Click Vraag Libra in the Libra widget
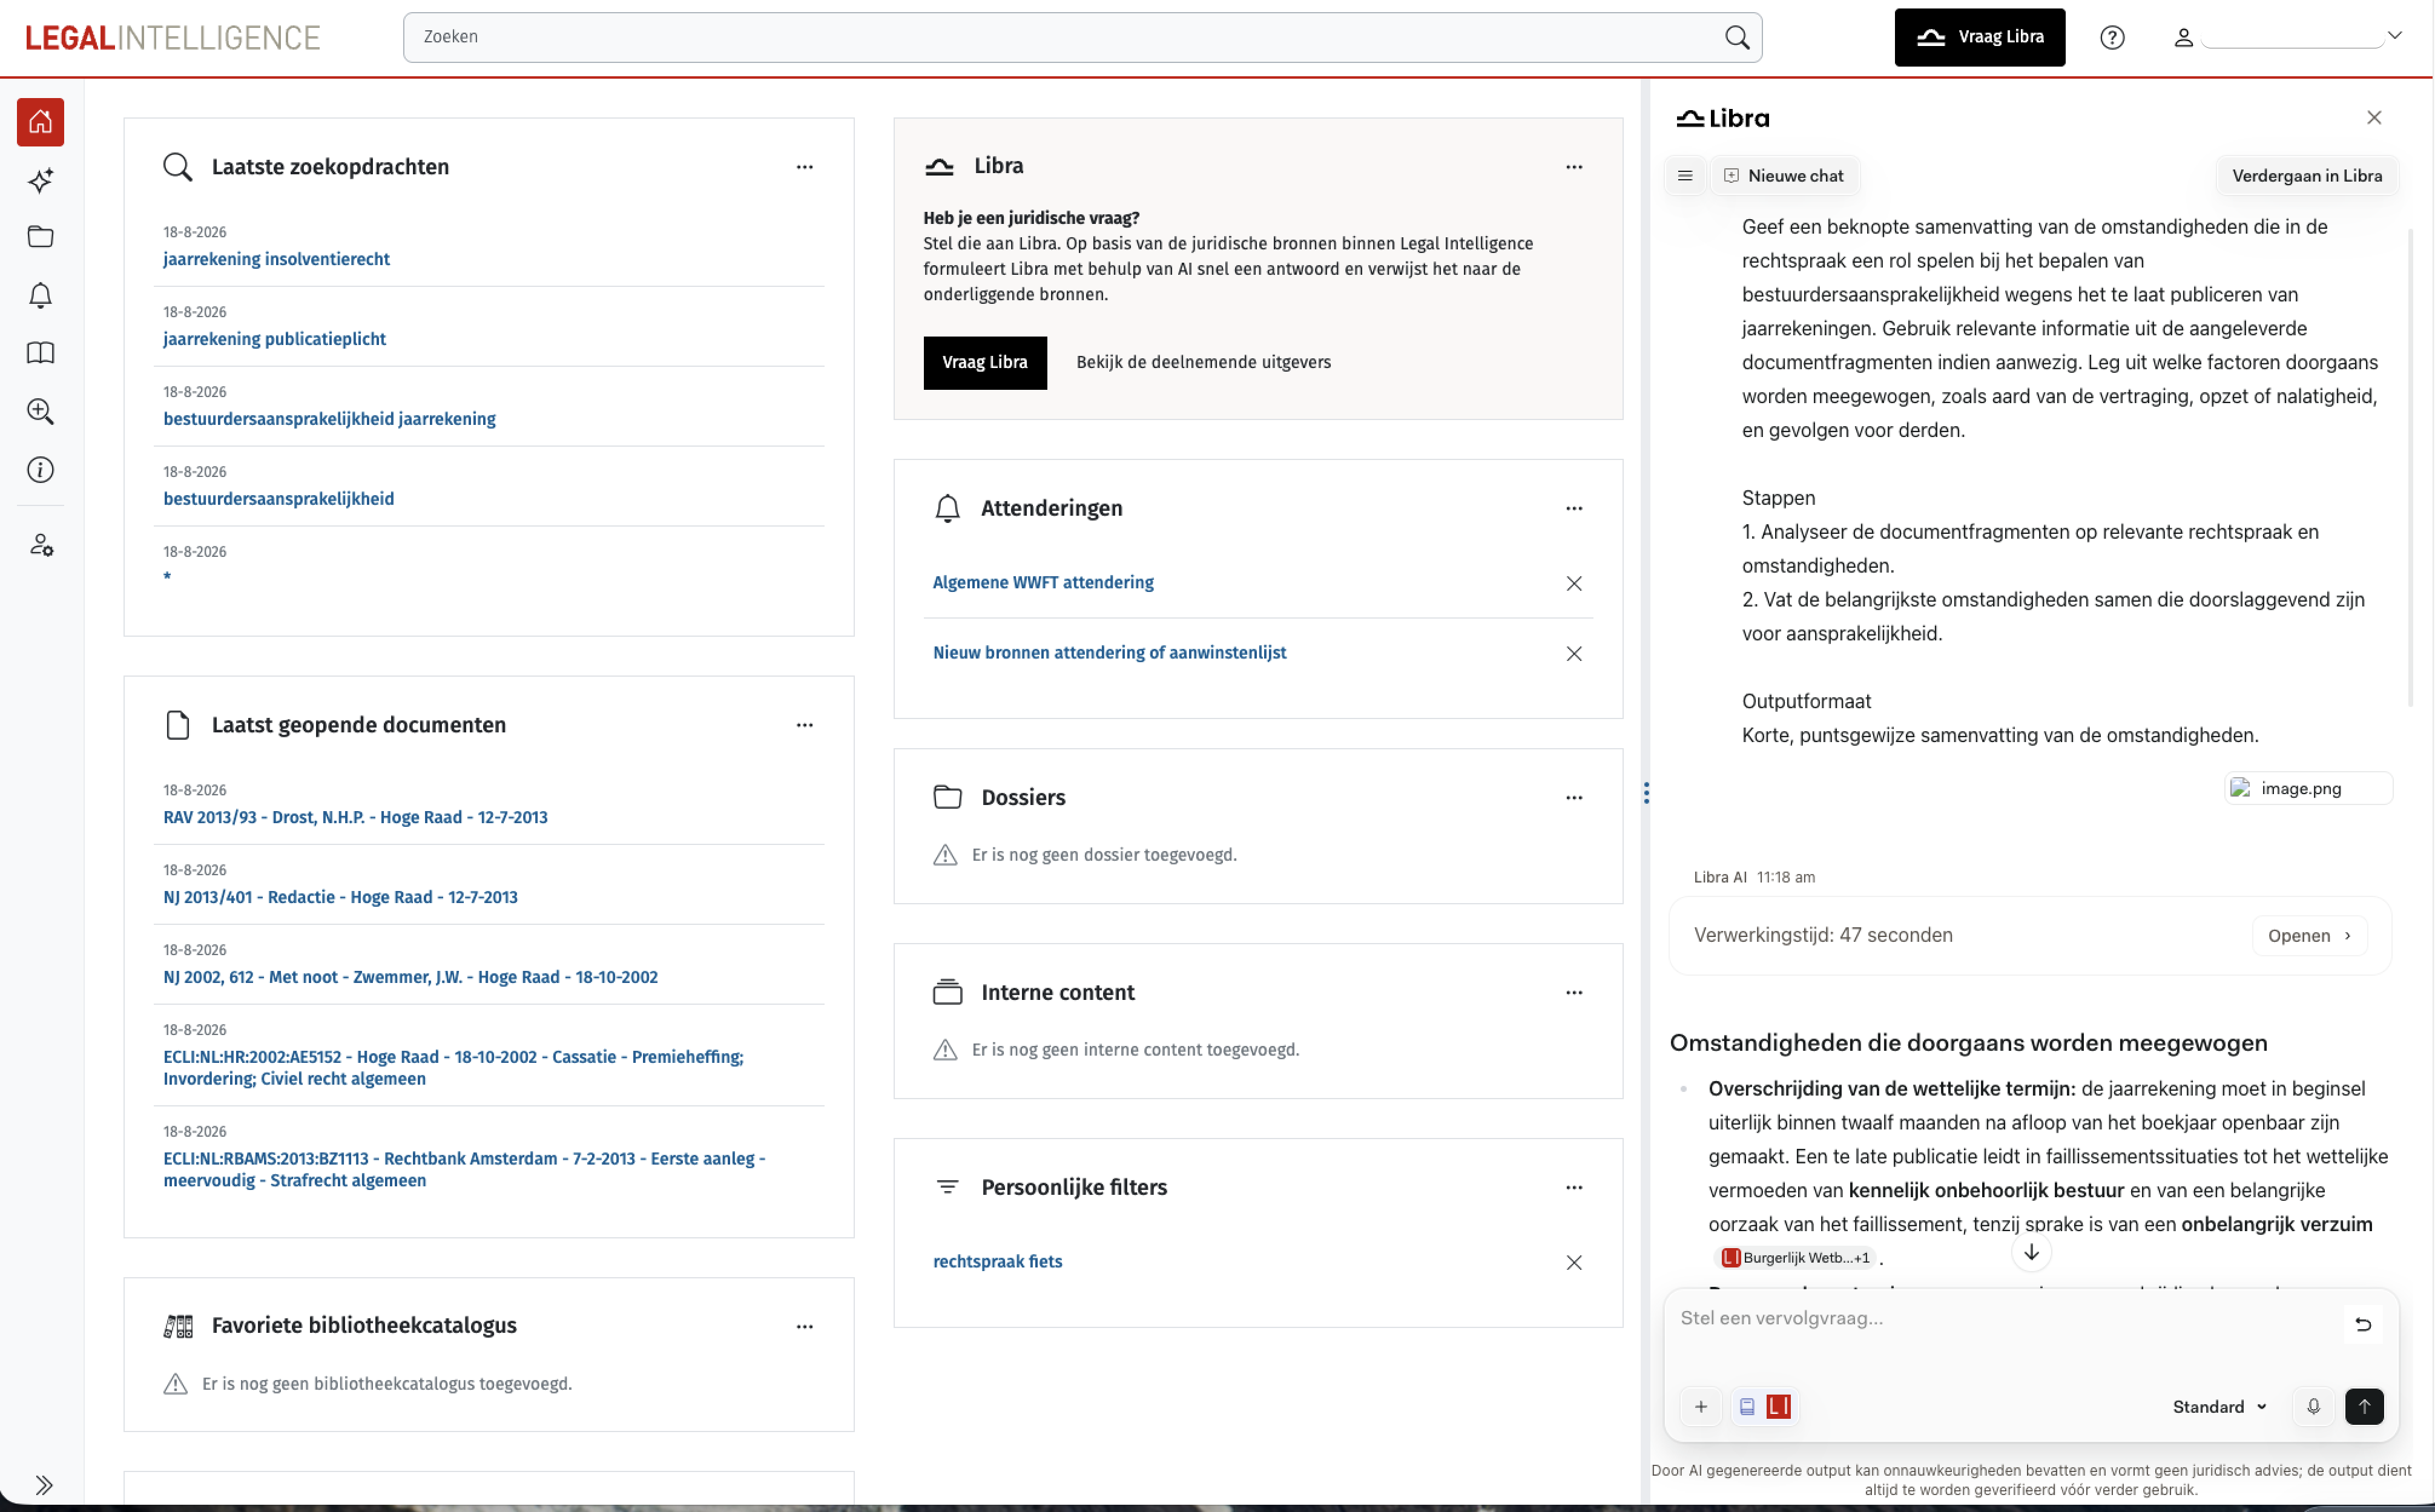 coord(984,362)
